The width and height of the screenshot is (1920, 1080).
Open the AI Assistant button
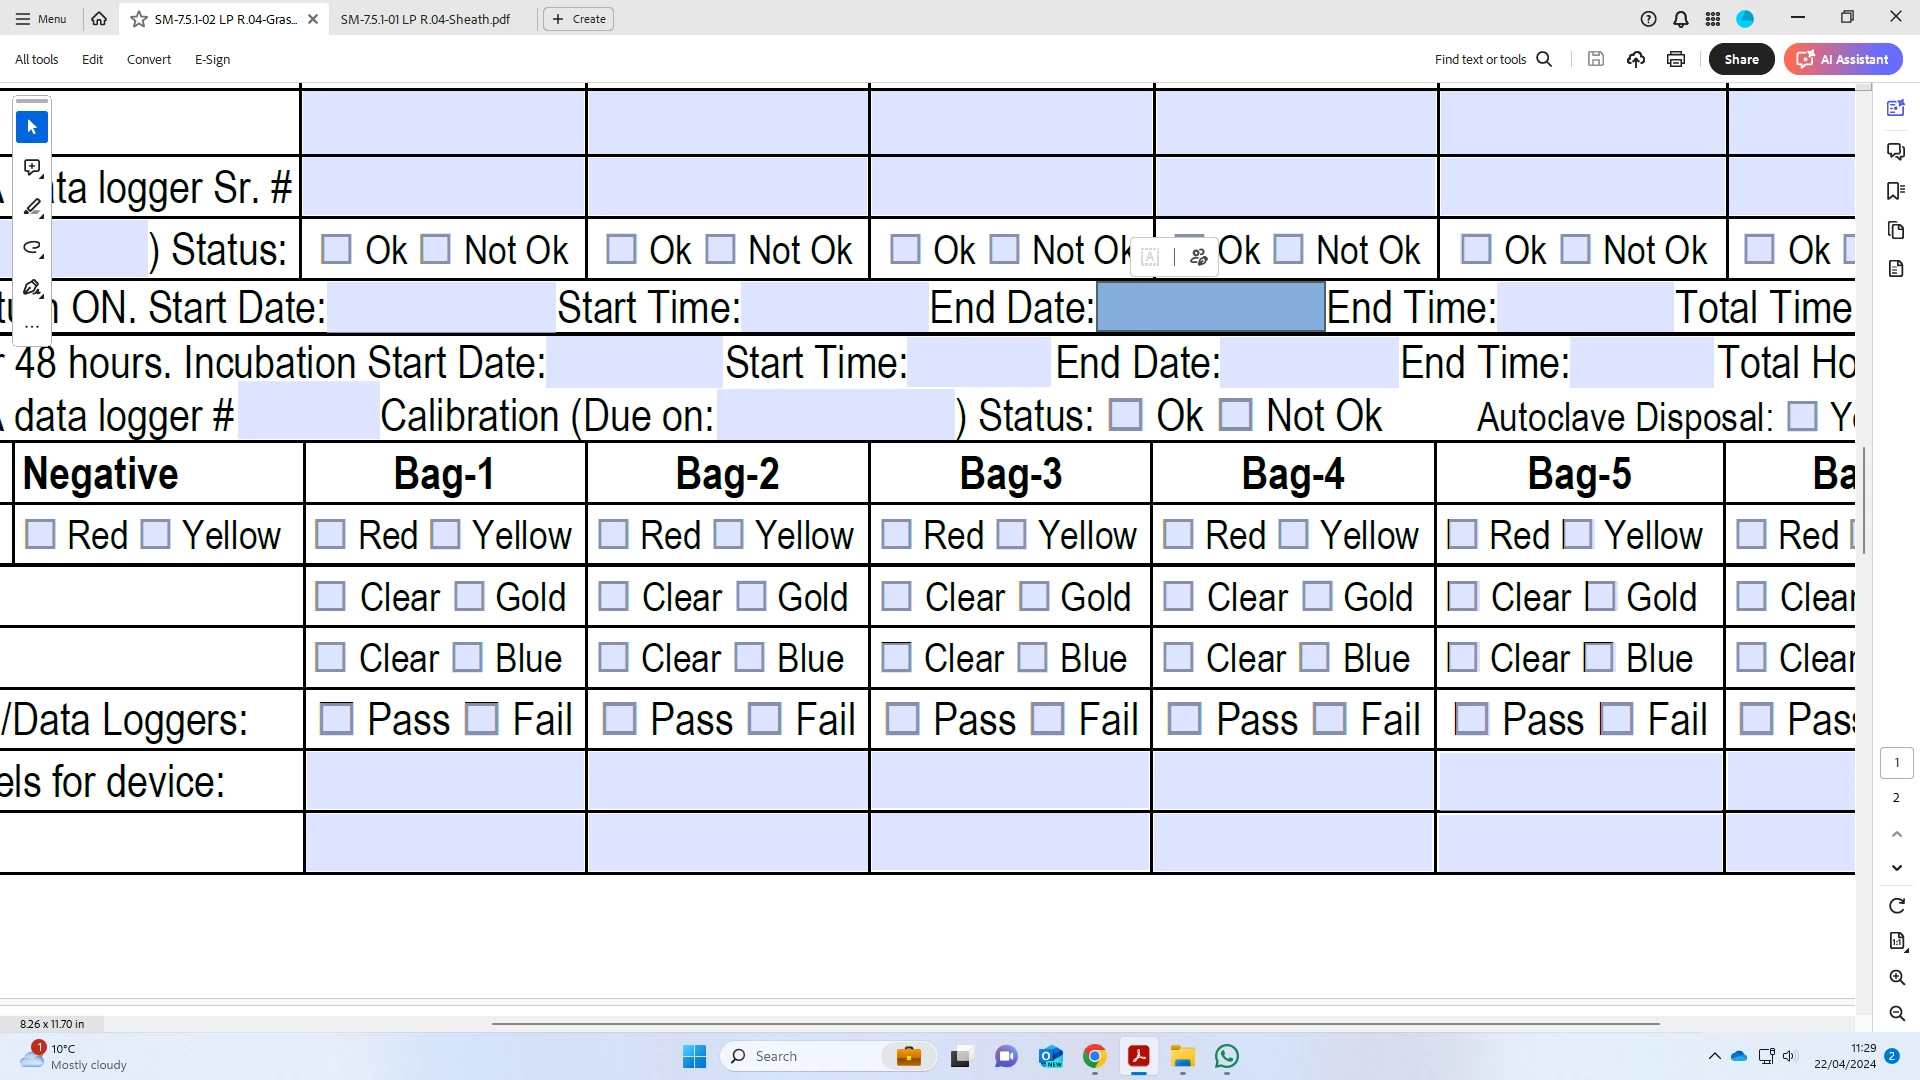coord(1843,59)
